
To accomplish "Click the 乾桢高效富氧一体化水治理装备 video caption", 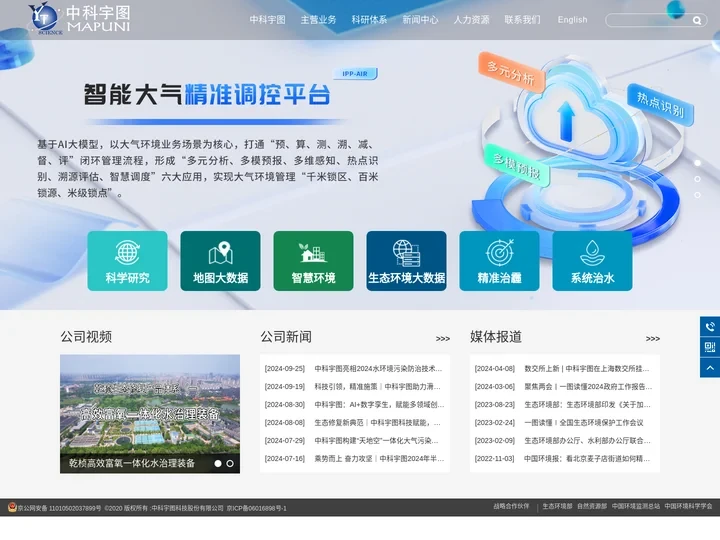I will (x=132, y=463).
